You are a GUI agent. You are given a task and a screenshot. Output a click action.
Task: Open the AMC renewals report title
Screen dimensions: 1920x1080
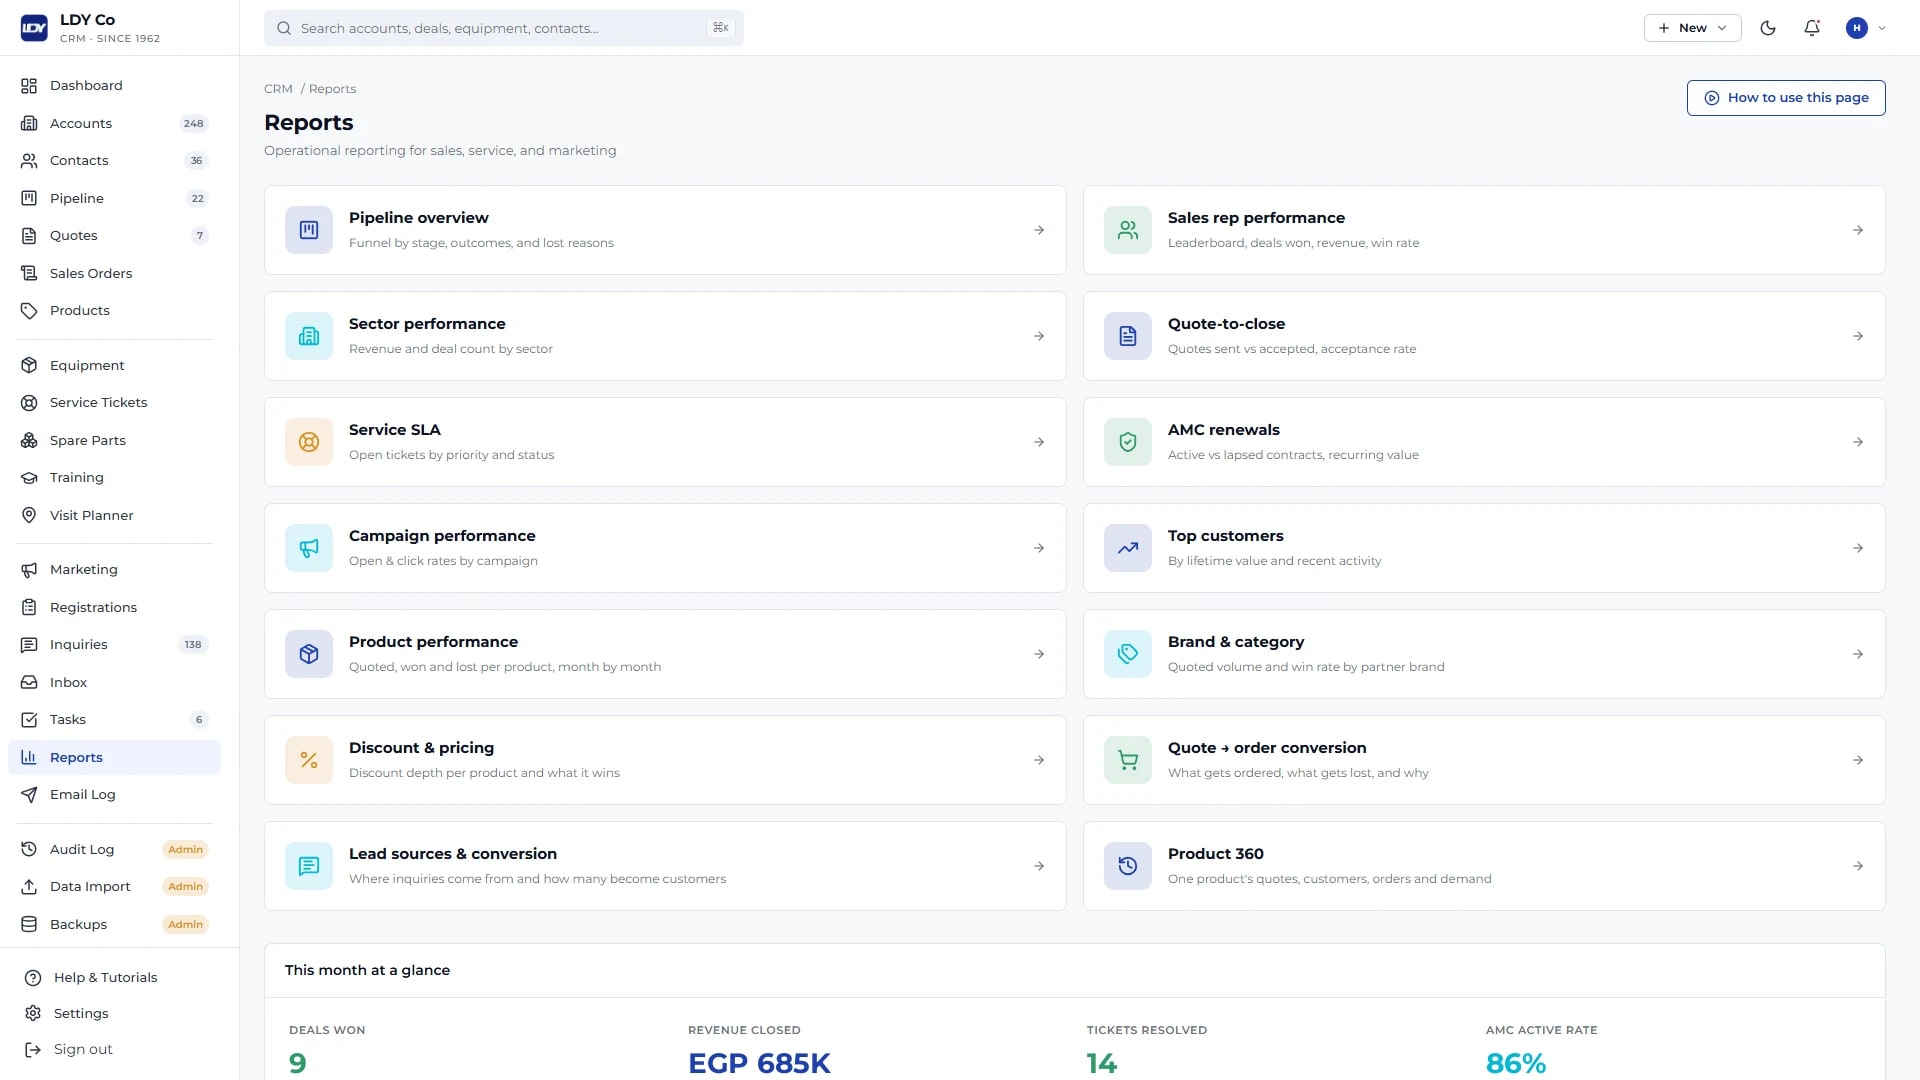pos(1223,430)
